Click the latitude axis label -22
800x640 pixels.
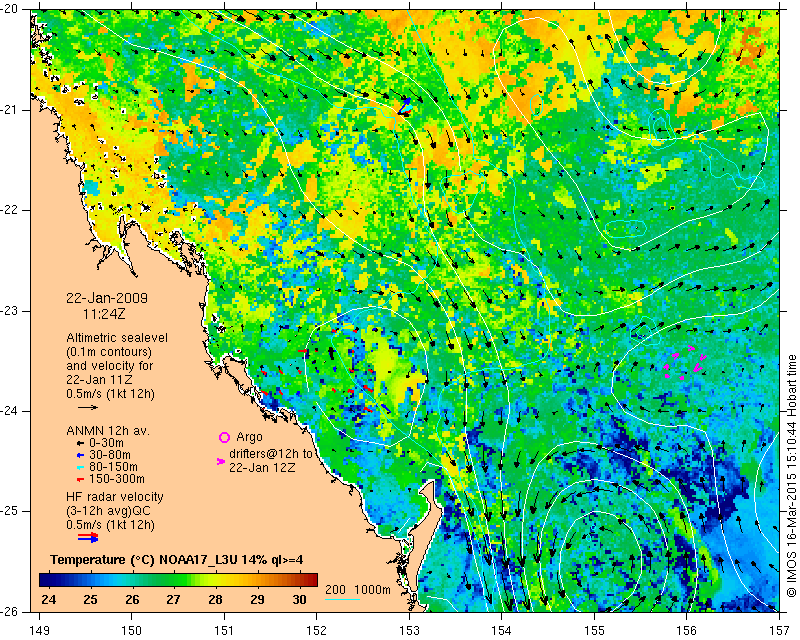(10, 210)
